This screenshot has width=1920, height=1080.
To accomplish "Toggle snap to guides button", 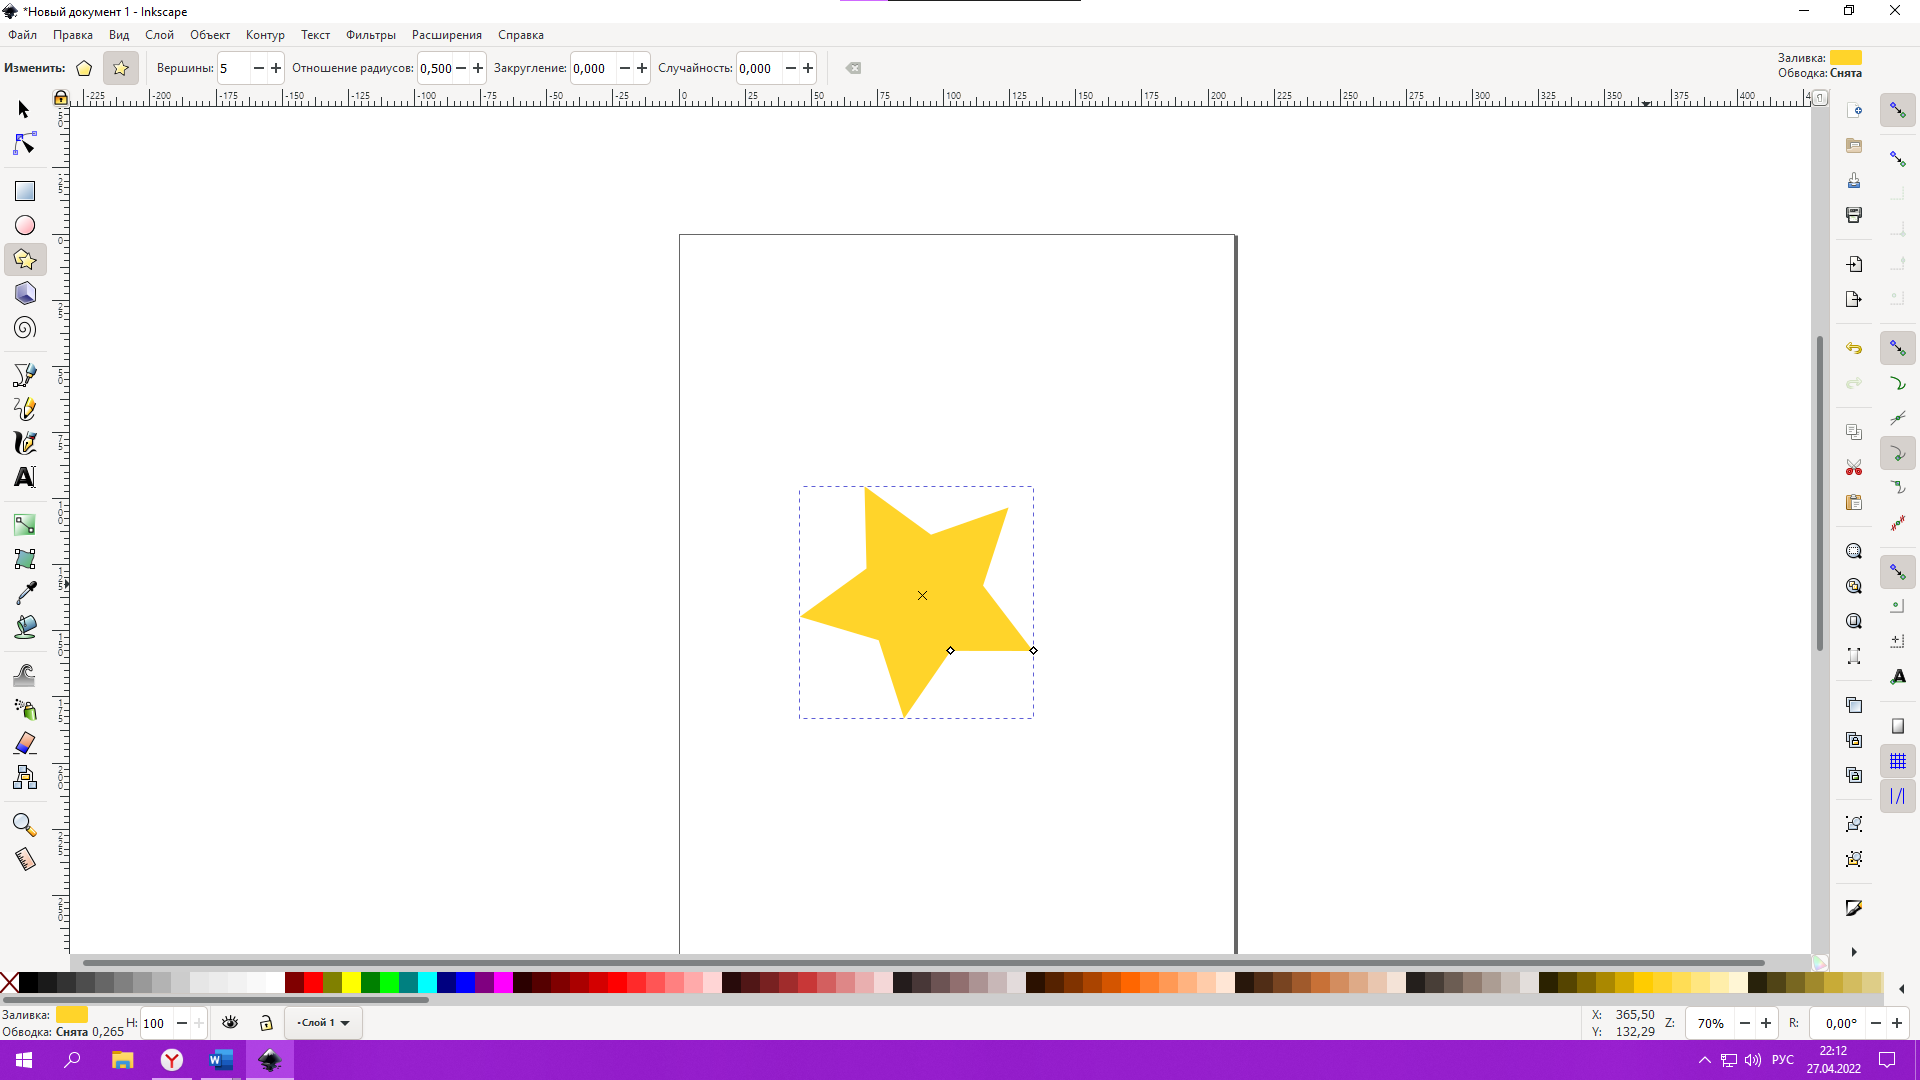I will [x=1897, y=797].
